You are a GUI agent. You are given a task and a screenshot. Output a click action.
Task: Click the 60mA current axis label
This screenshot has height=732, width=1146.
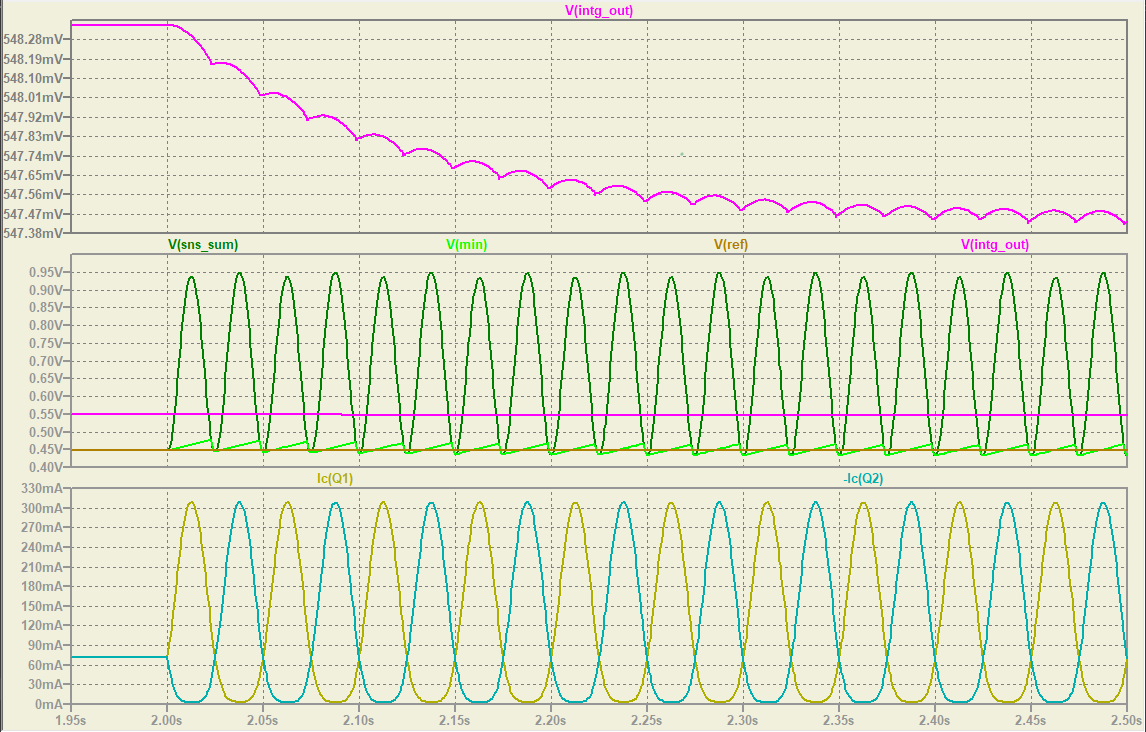click(x=47, y=665)
